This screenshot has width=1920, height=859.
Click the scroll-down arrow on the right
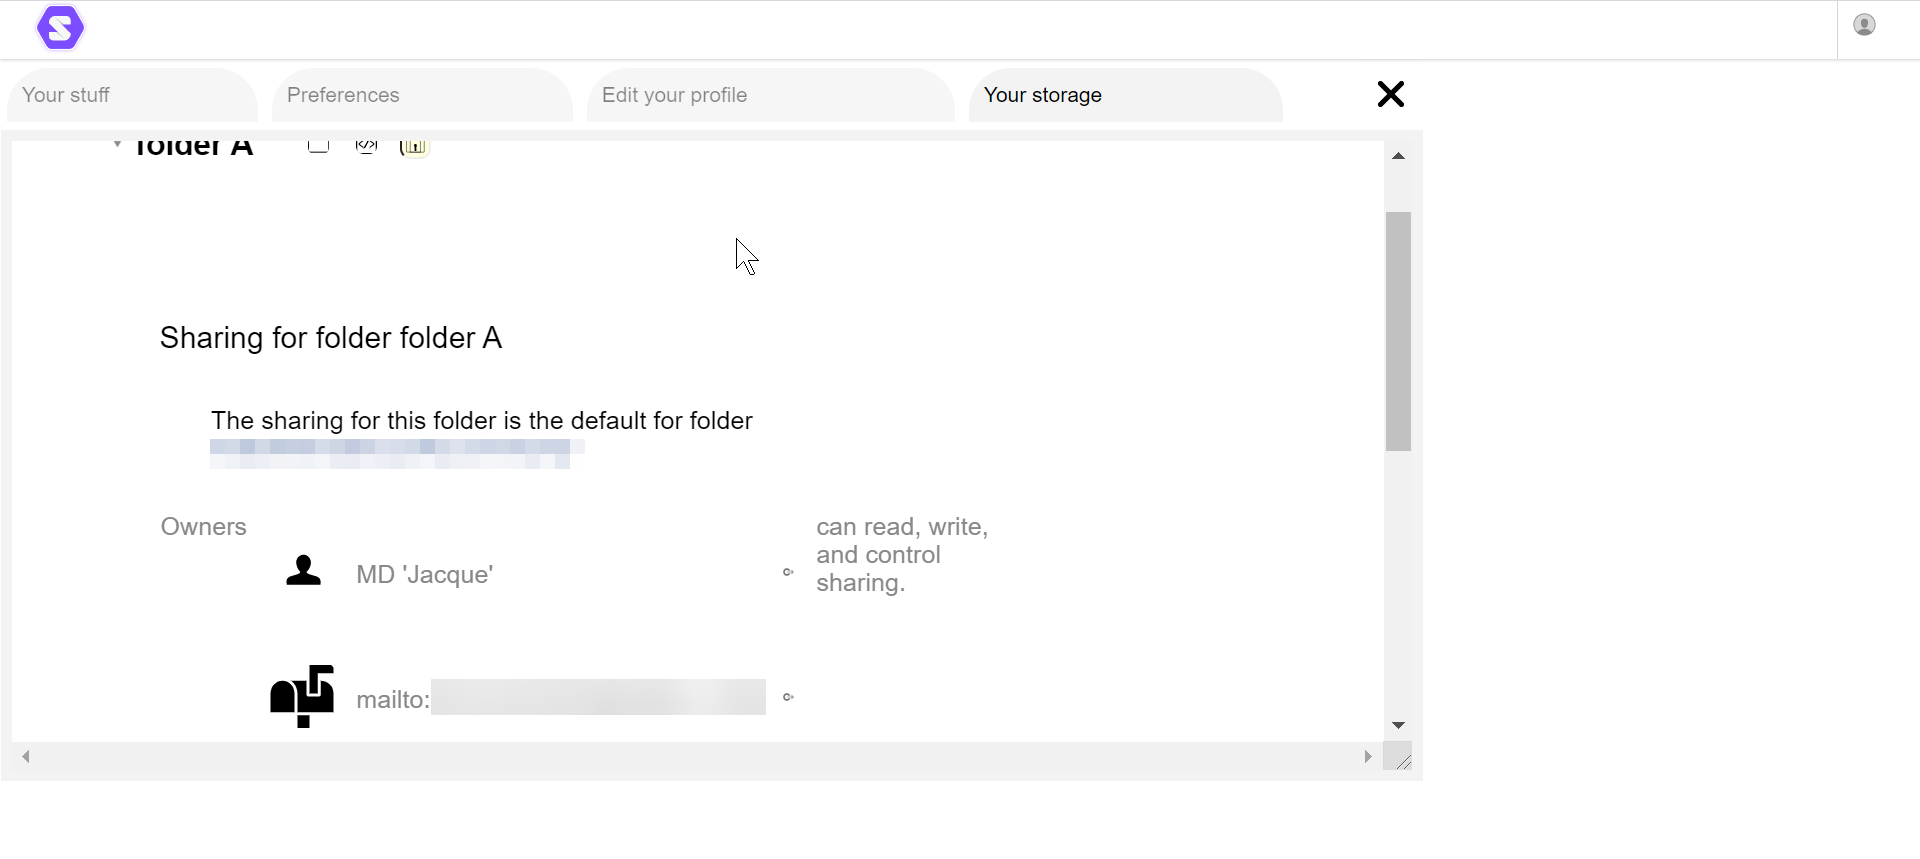click(x=1399, y=724)
